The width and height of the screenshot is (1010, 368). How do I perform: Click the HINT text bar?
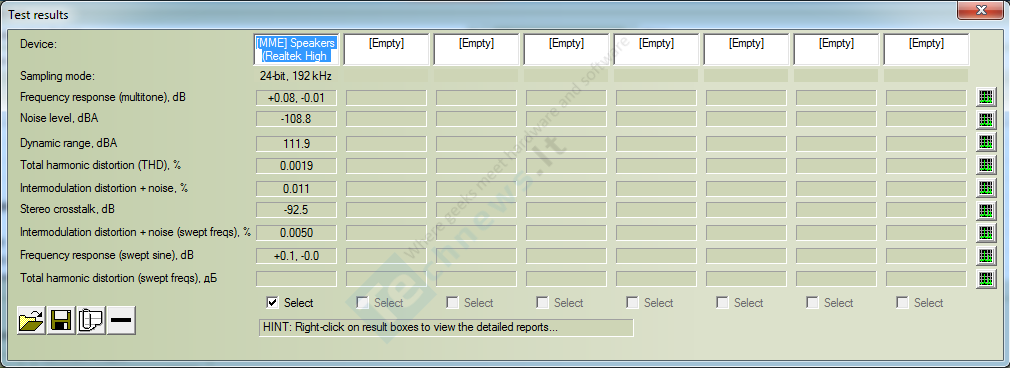pyautogui.click(x=446, y=327)
